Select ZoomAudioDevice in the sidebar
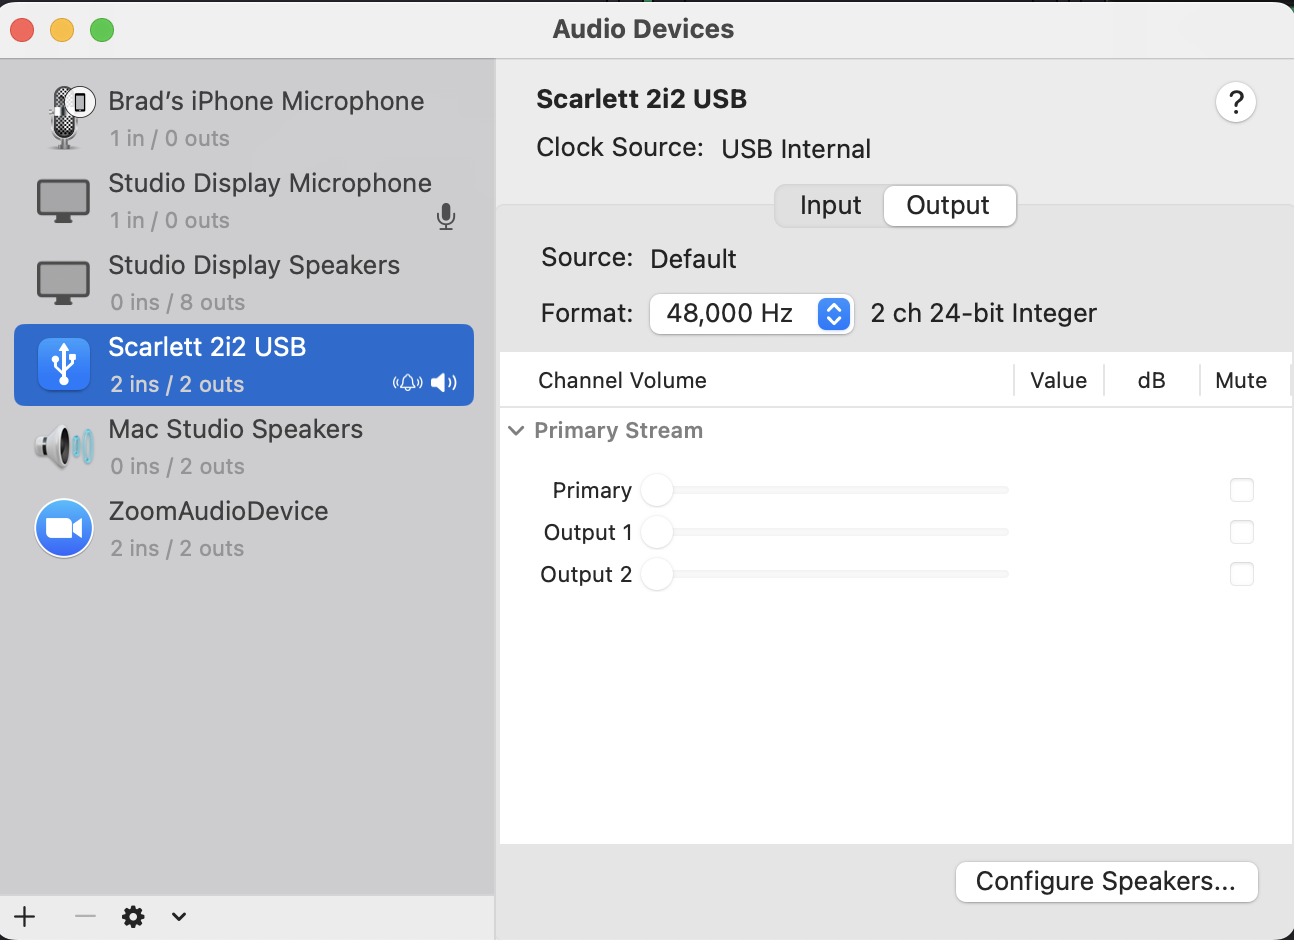 [x=244, y=529]
